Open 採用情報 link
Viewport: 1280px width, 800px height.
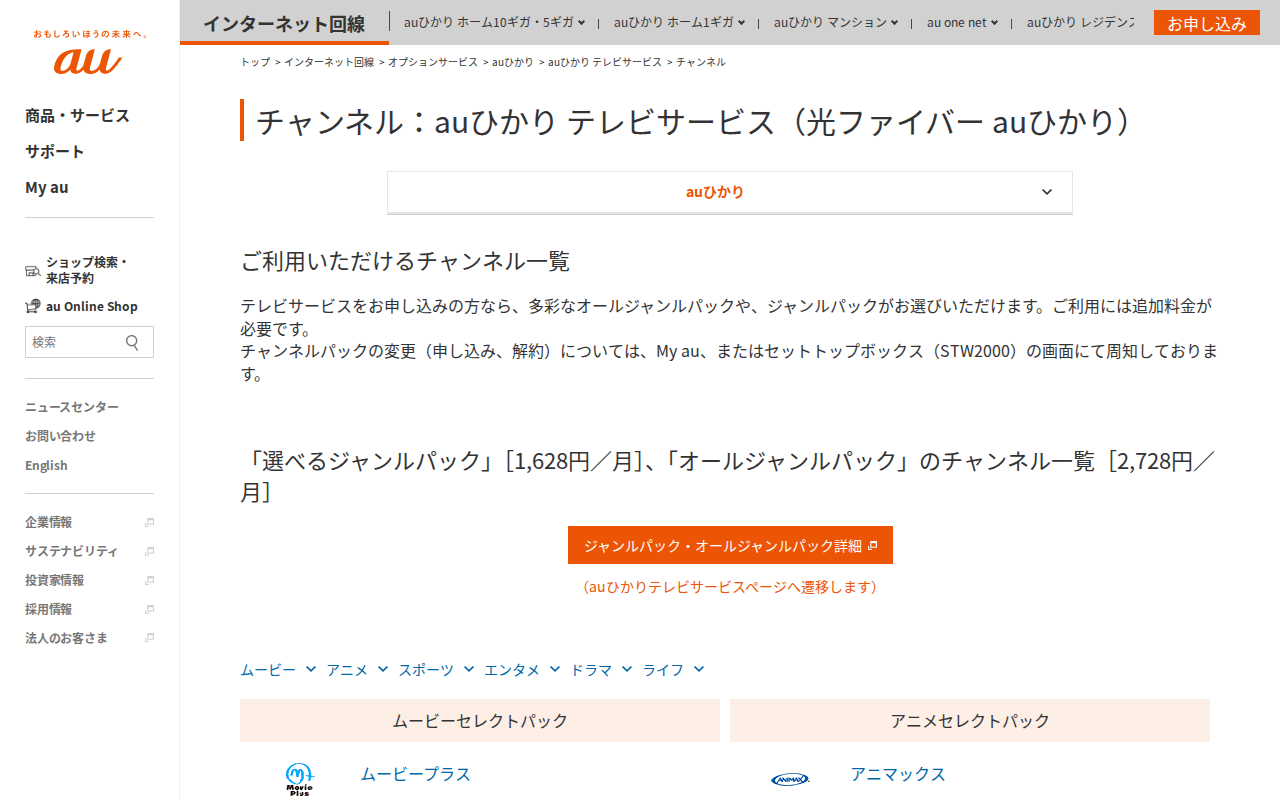click(x=48, y=609)
